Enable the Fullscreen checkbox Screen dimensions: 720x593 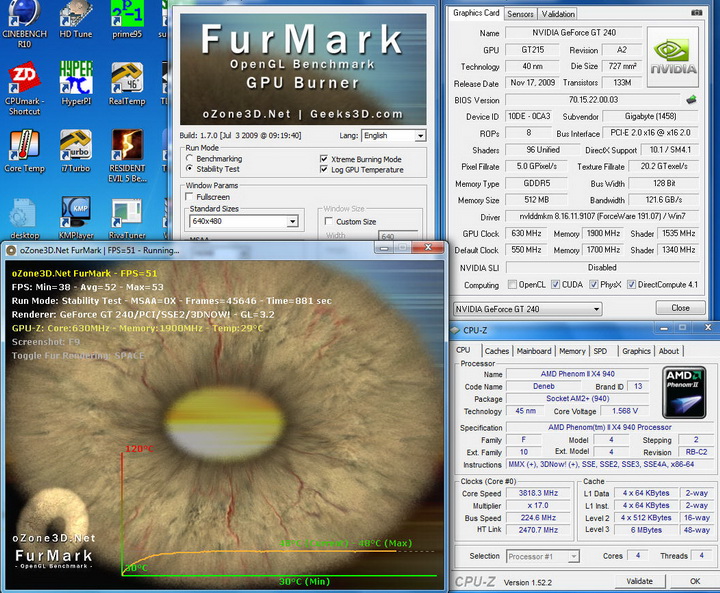pos(189,197)
